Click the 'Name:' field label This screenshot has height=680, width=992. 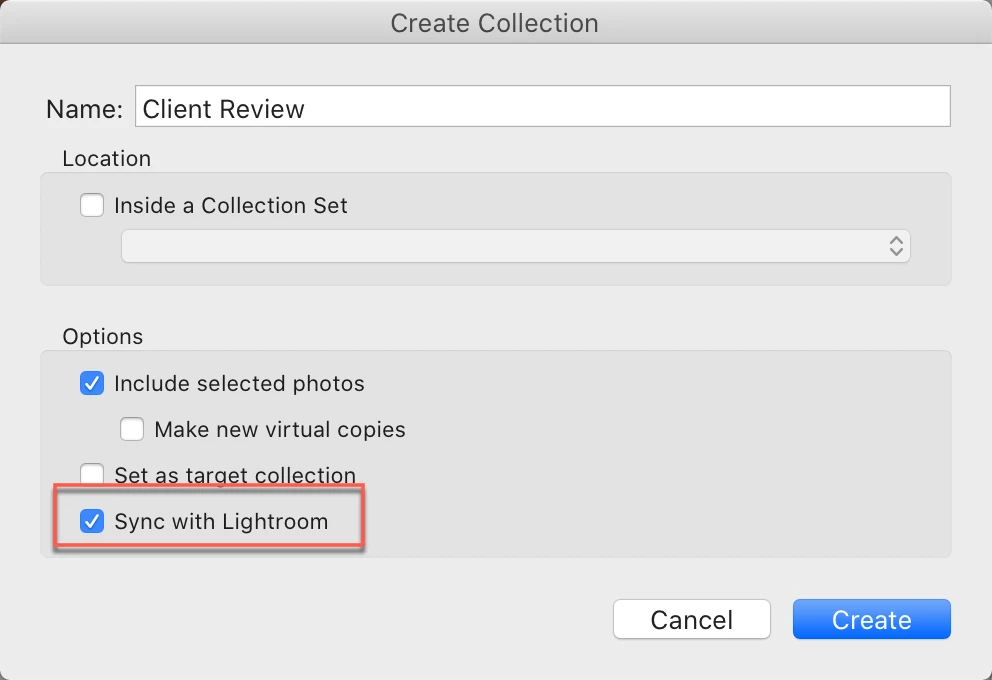pos(85,109)
